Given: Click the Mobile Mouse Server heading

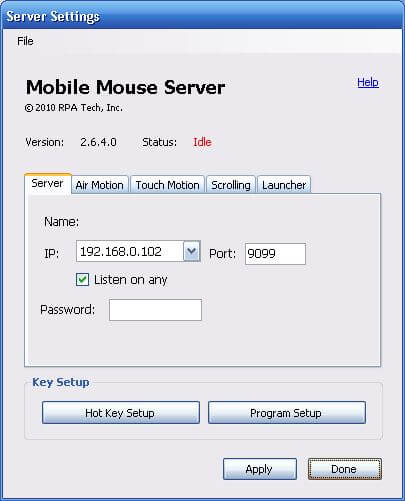Looking at the screenshot, I should click(x=125, y=87).
